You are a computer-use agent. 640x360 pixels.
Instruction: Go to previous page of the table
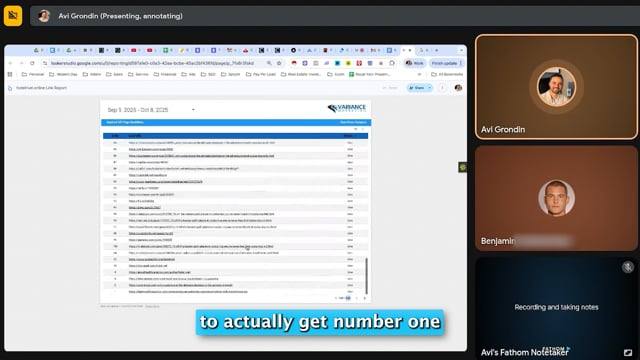(357, 298)
